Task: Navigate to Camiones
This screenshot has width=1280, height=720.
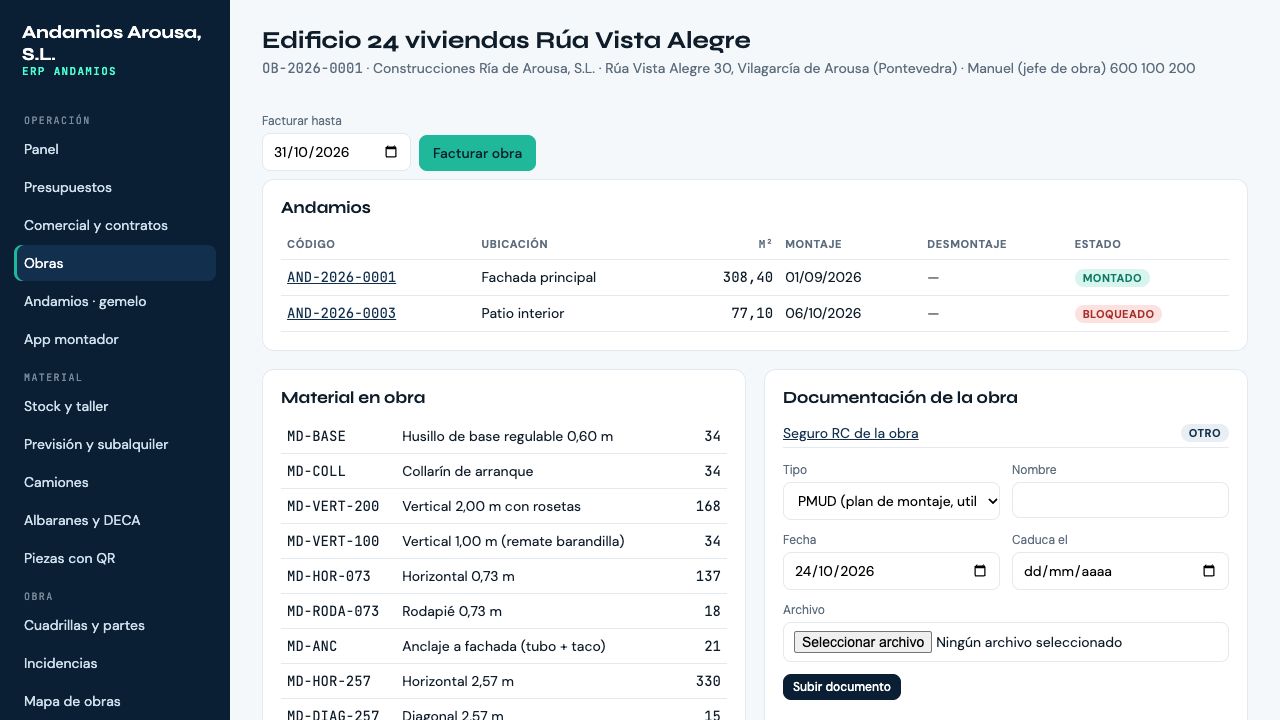Action: click(115, 482)
